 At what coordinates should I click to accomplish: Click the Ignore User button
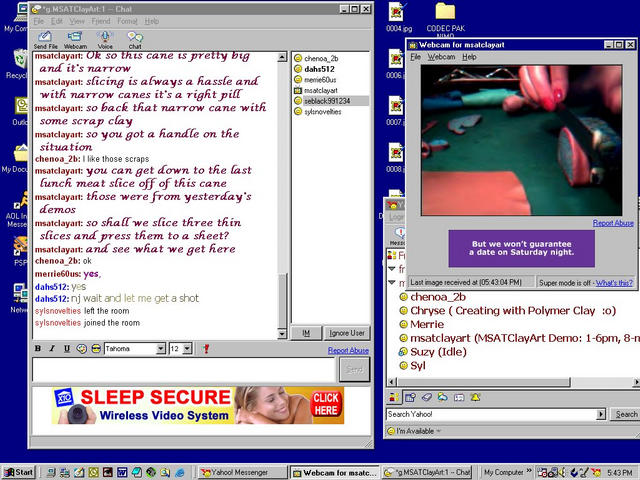347,333
